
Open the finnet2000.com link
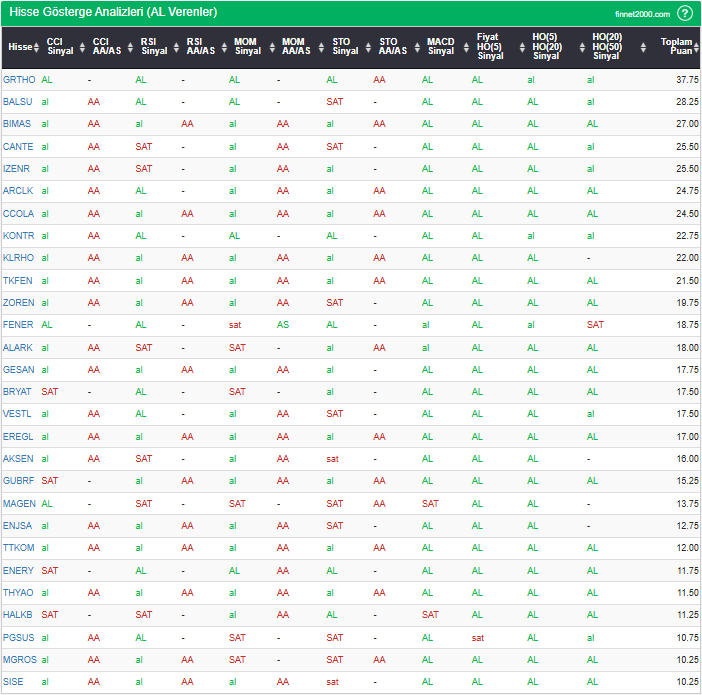644,14
